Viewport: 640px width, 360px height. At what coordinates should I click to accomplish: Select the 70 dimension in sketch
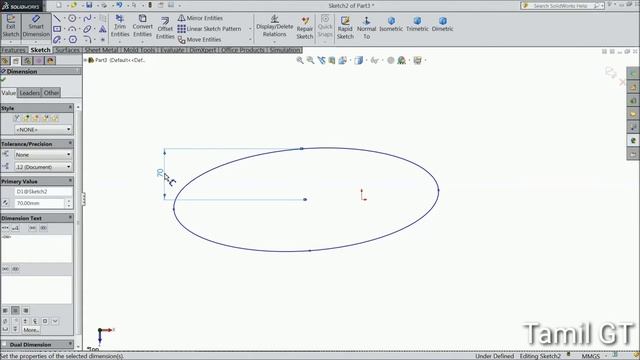(160, 173)
